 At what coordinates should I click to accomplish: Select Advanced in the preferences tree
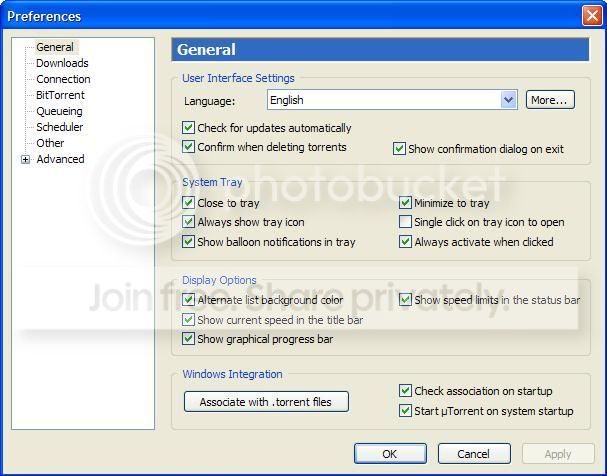(x=60, y=159)
